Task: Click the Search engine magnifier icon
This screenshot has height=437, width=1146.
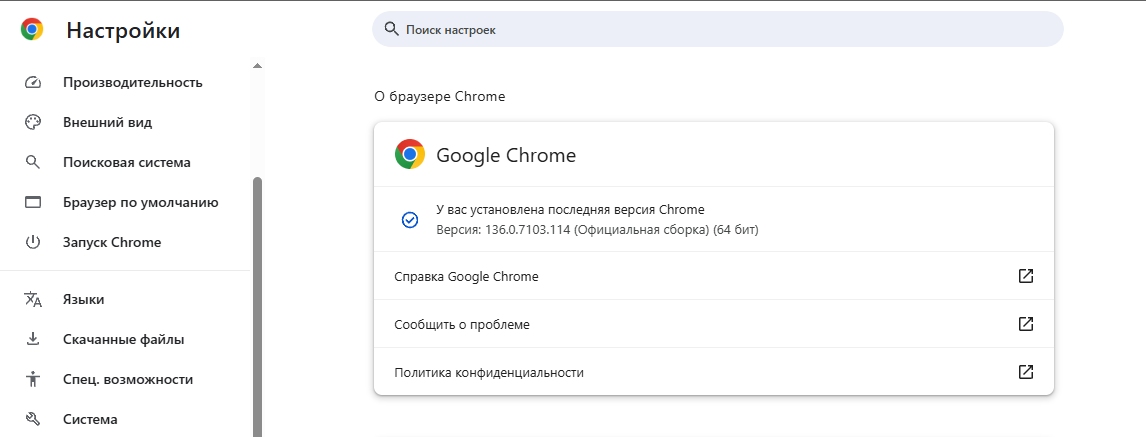Action: tap(33, 162)
